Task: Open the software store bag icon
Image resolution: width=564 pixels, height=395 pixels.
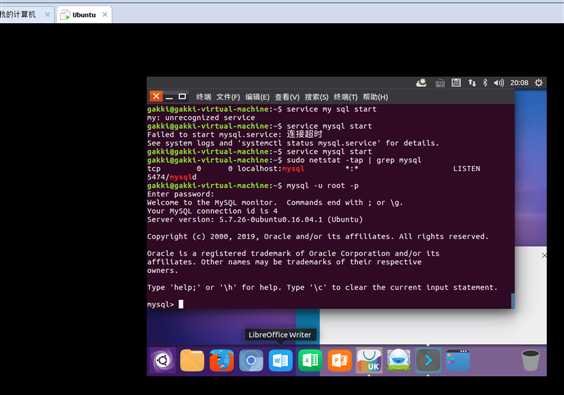Action: [369, 360]
